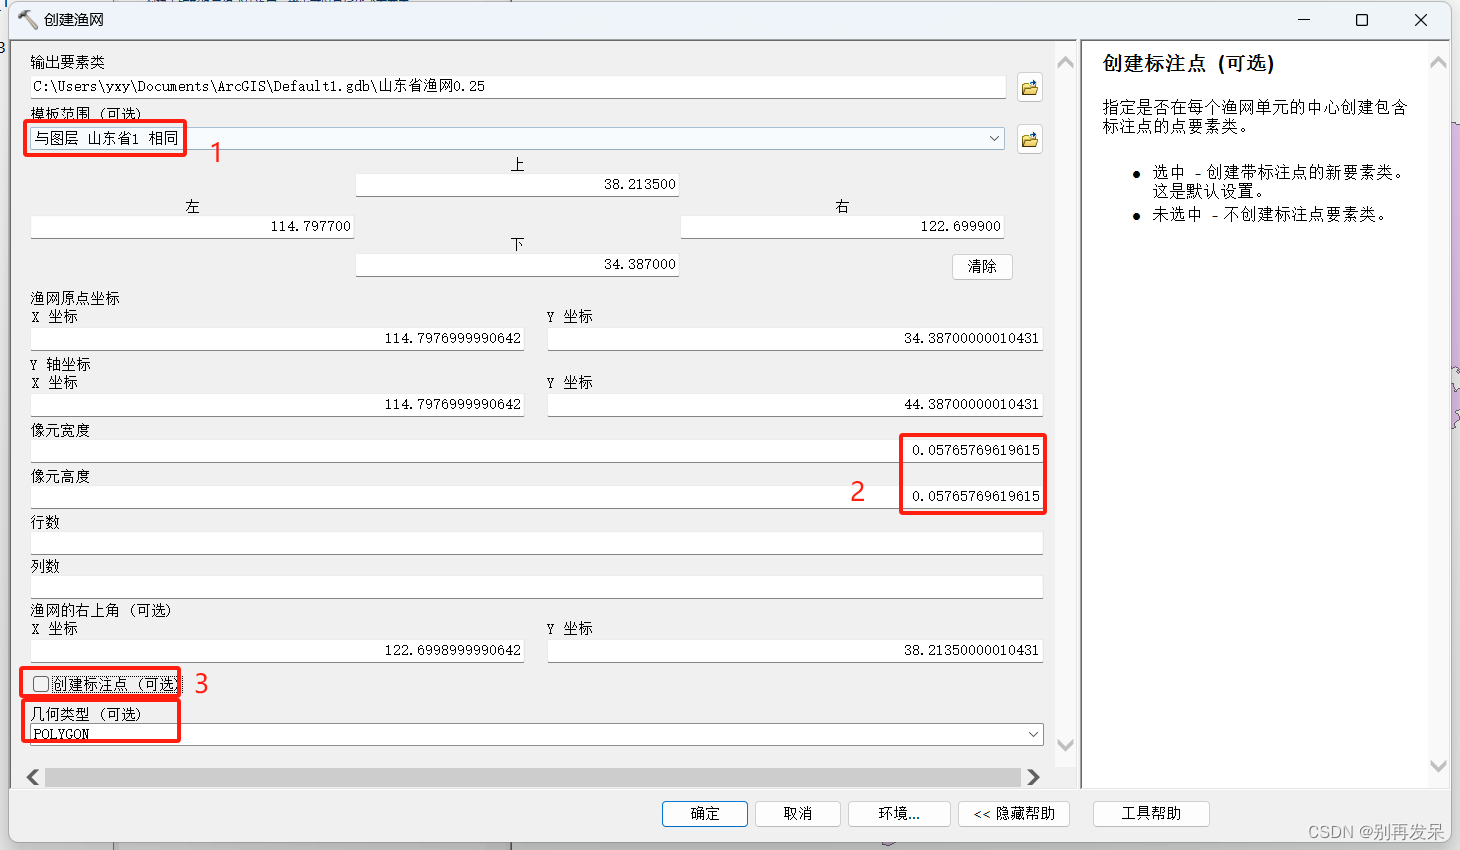Screen dimensions: 1460x850
Task: Click the 渔网原点坐标 label
Action: coord(75,298)
